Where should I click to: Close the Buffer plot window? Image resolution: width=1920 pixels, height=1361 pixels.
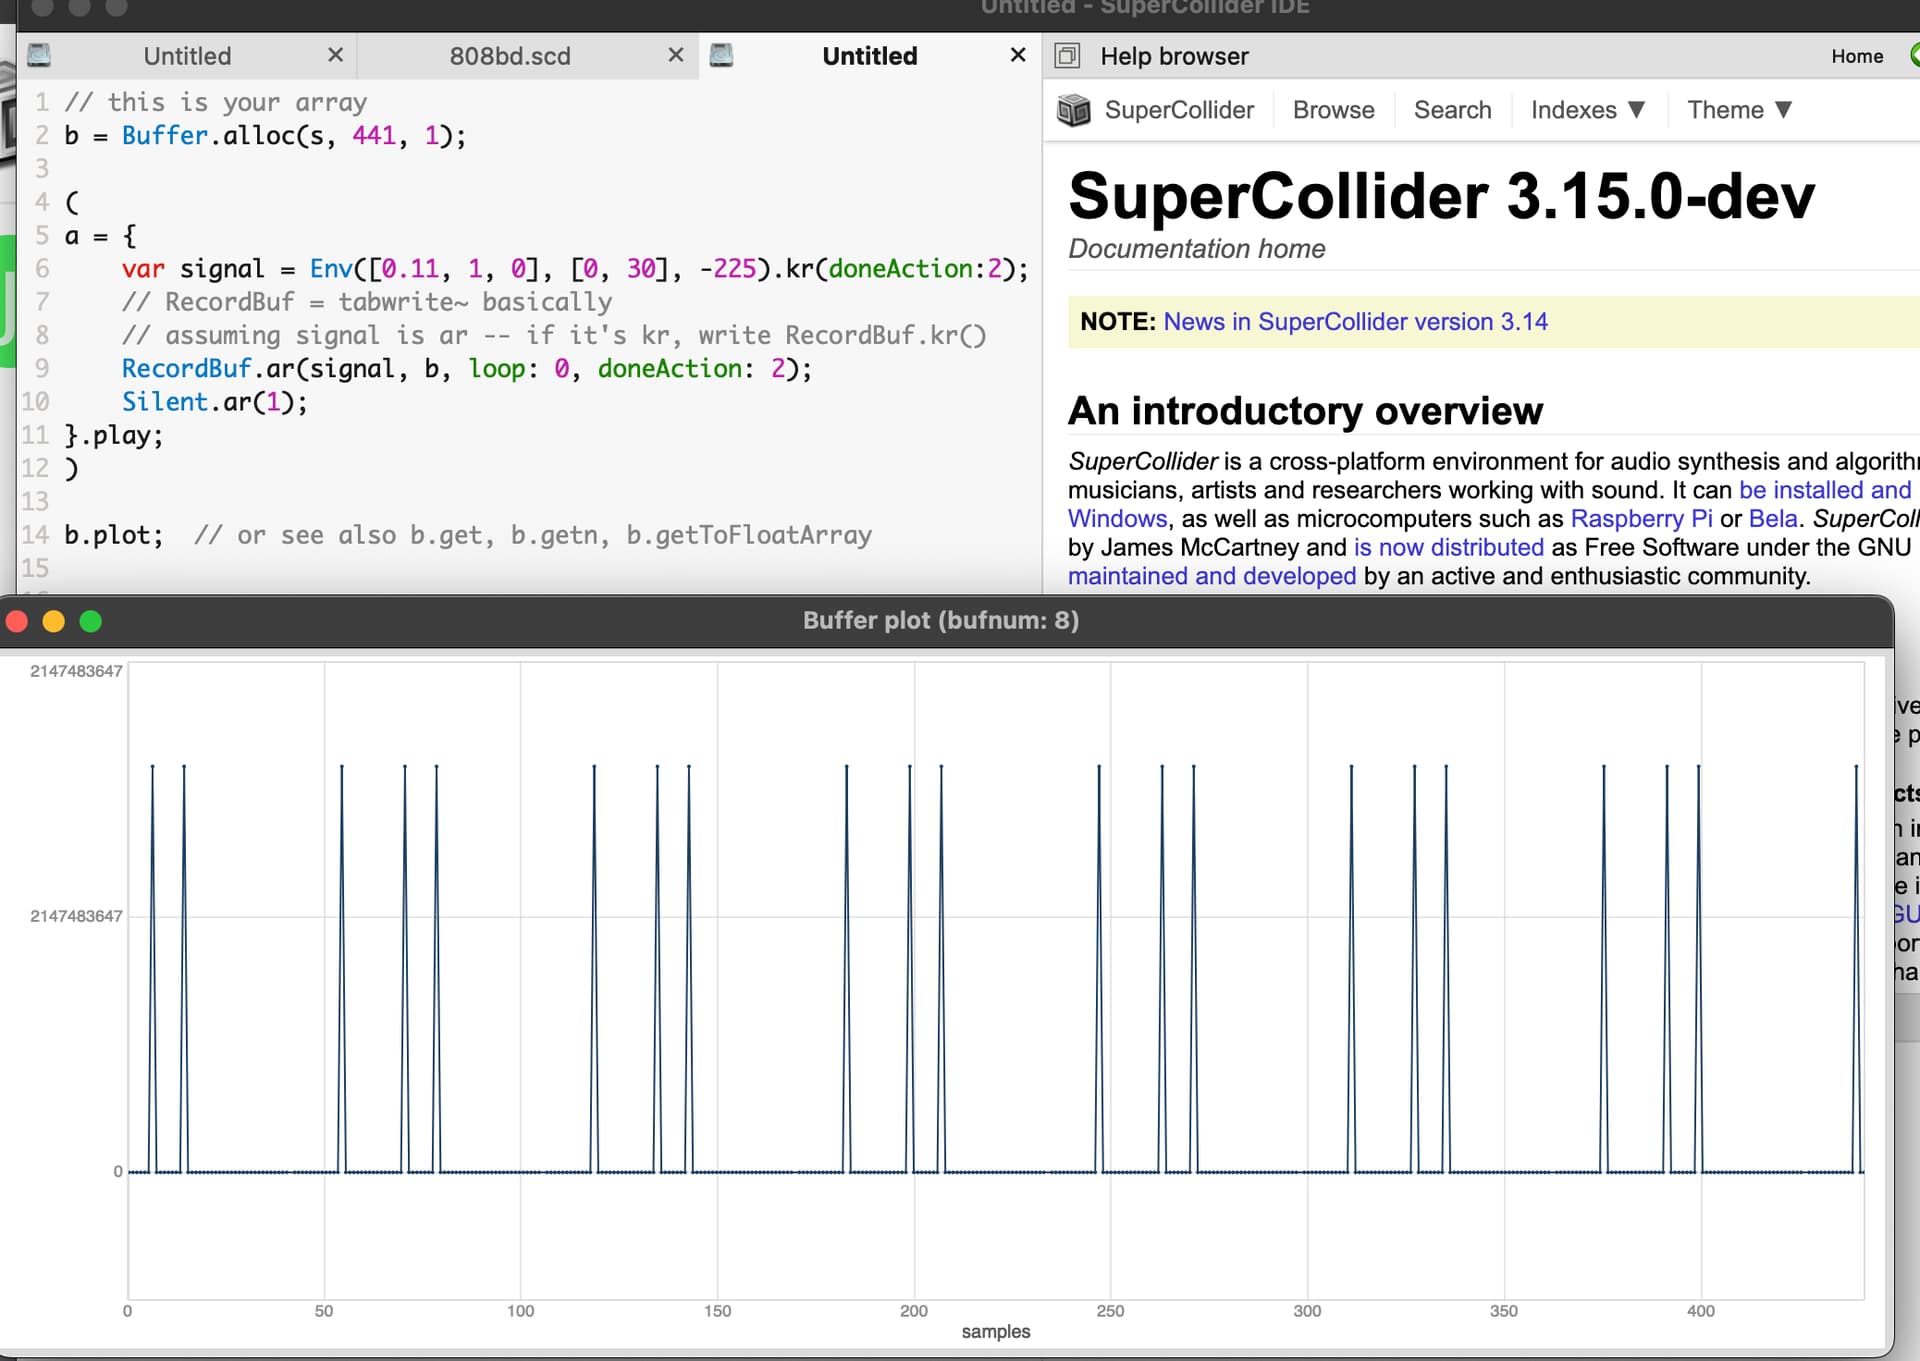(17, 622)
